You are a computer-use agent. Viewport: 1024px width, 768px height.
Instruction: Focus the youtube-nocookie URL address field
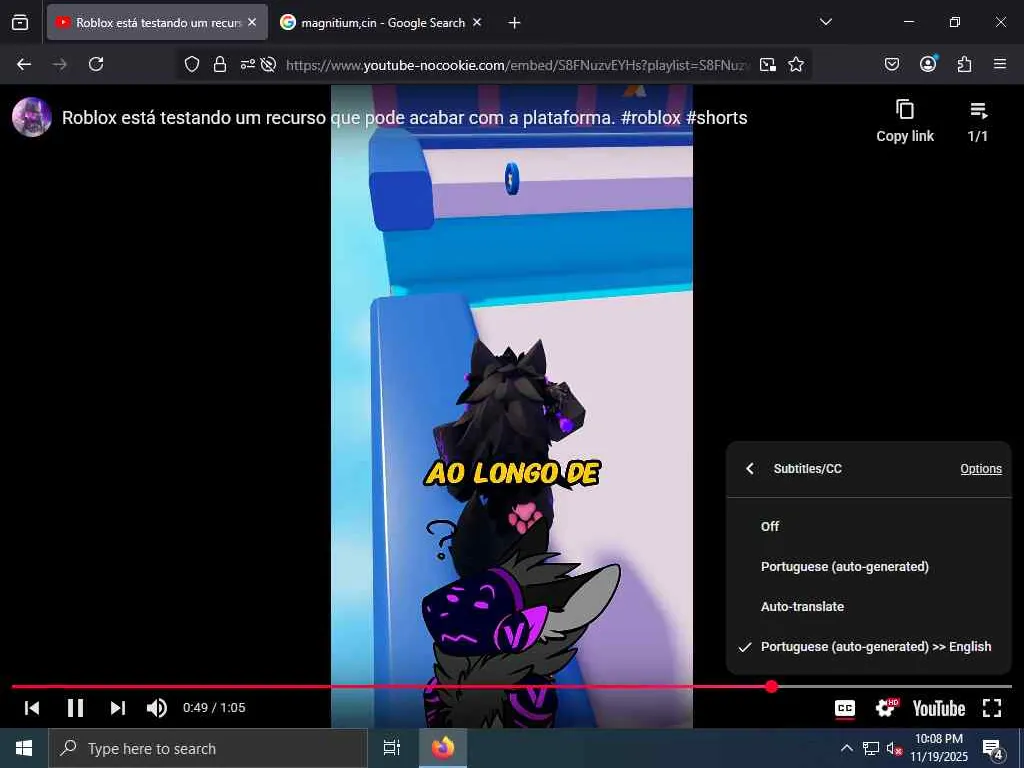click(x=517, y=65)
